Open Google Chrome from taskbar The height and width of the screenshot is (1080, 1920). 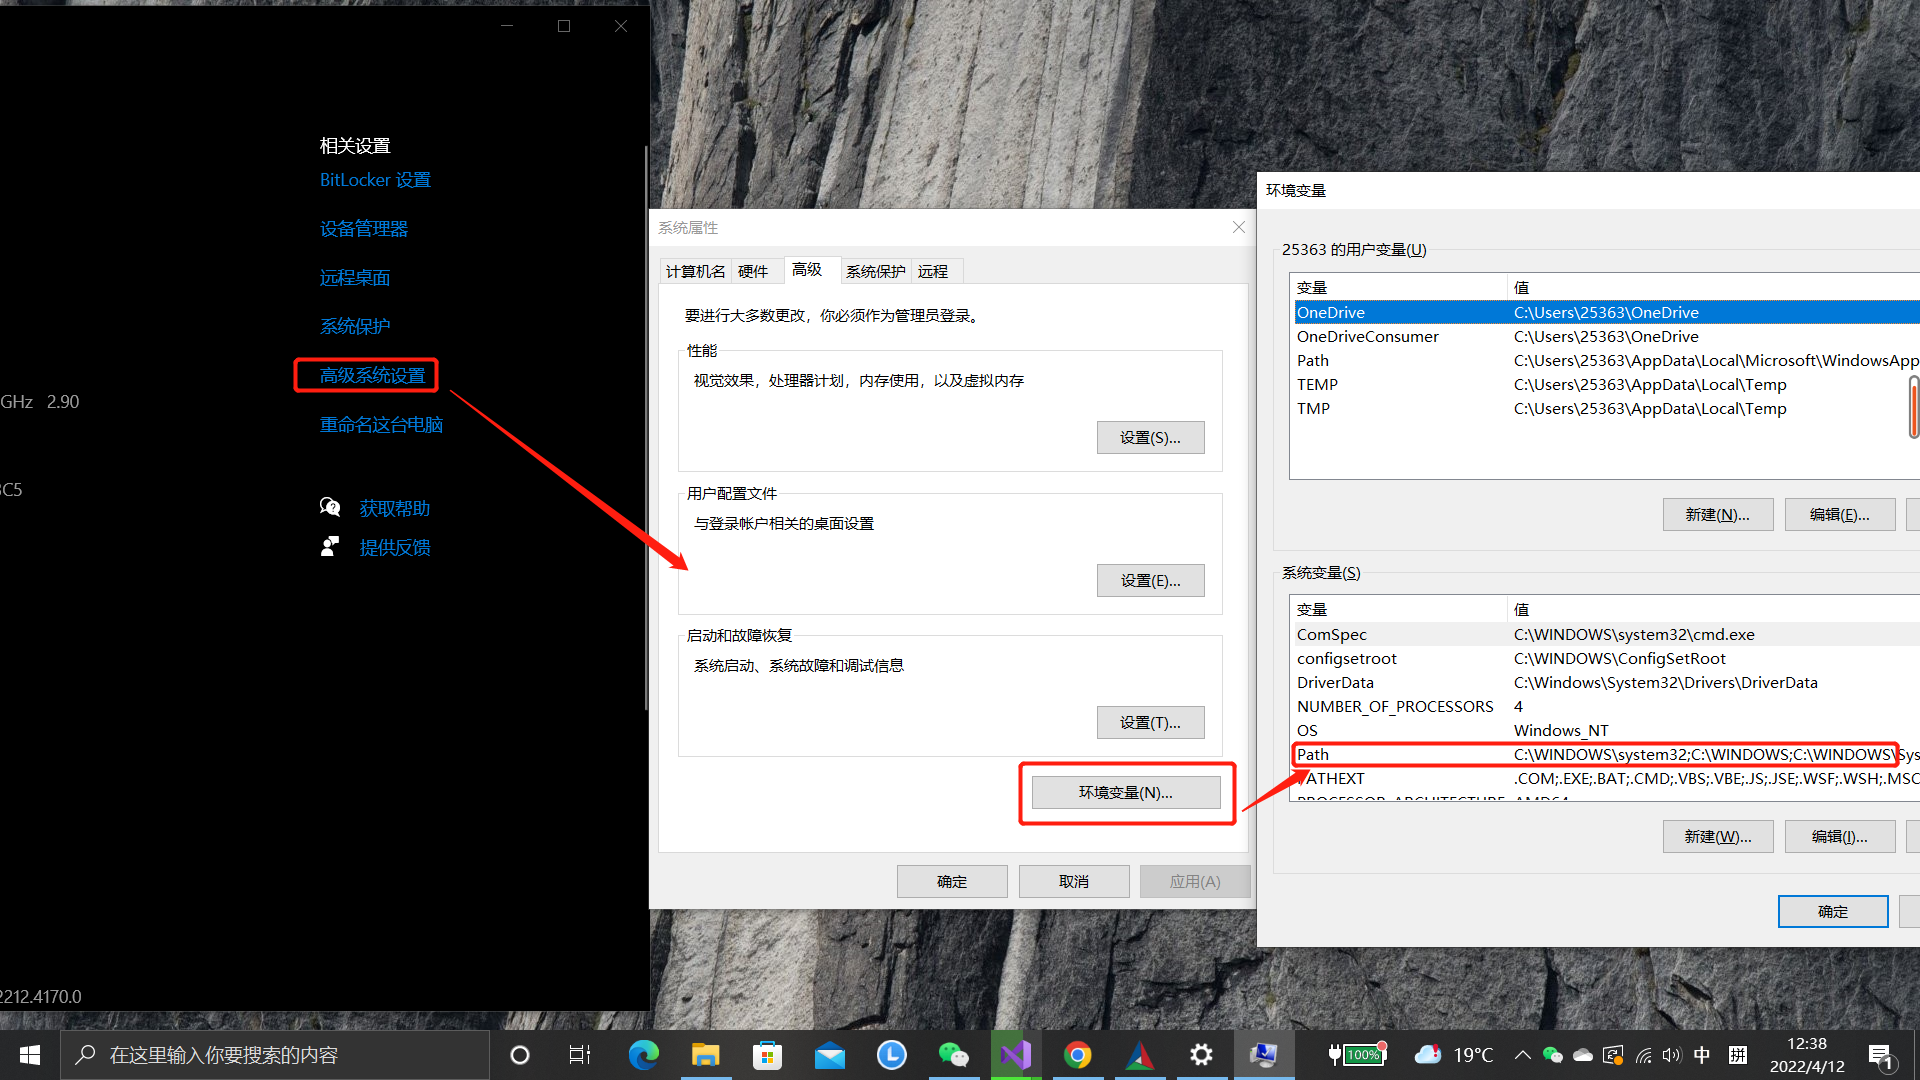point(1077,1055)
